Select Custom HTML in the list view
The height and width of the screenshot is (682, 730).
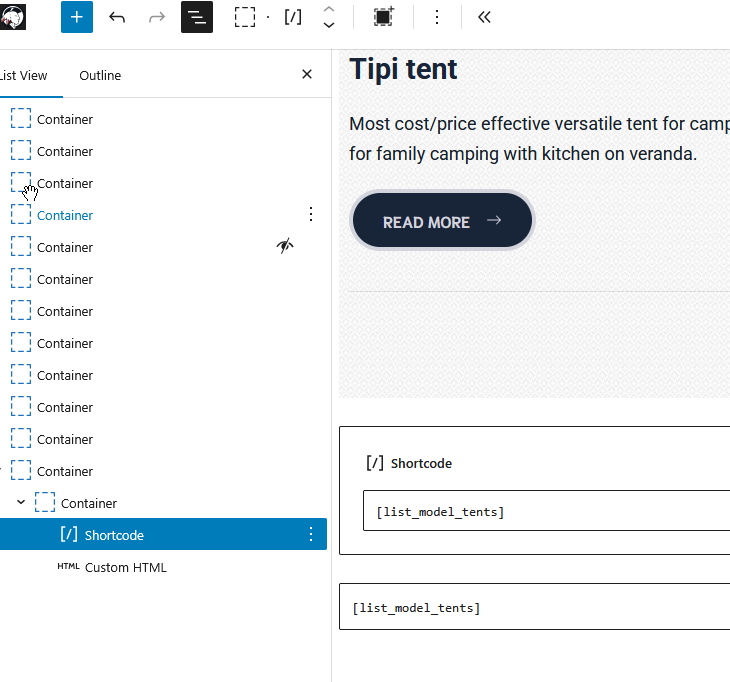pos(125,567)
